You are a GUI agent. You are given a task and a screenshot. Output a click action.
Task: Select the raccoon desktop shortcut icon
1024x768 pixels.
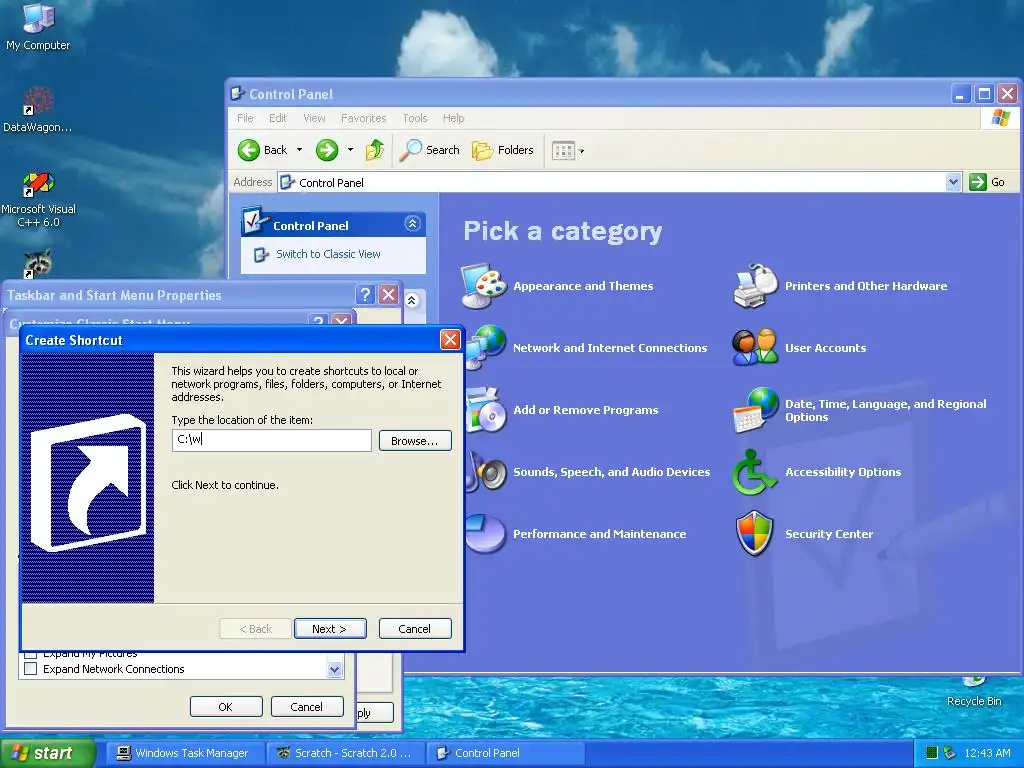point(38,263)
